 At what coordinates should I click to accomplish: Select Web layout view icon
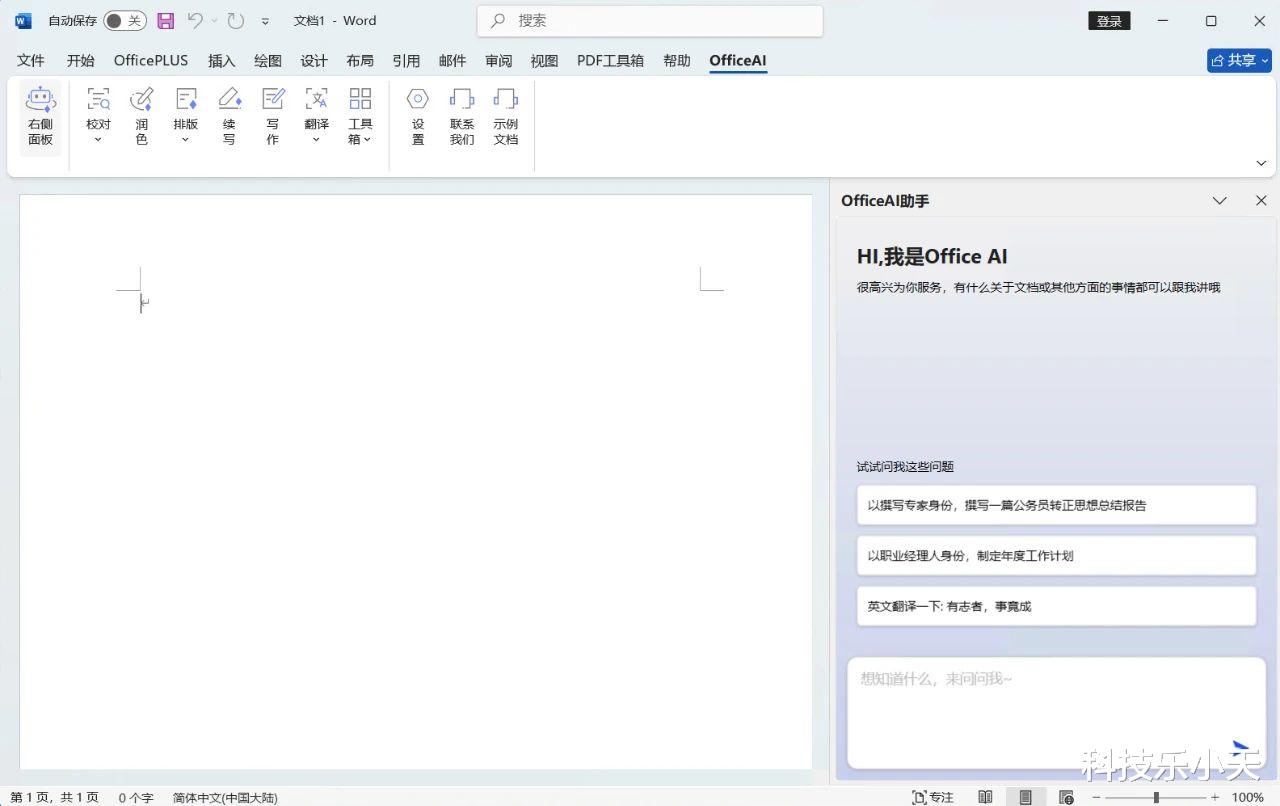click(x=1066, y=797)
